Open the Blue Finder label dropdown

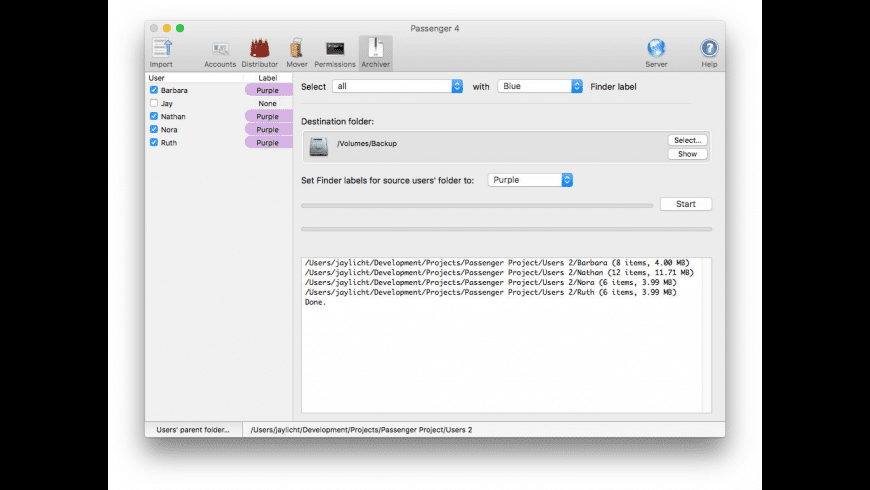click(540, 86)
